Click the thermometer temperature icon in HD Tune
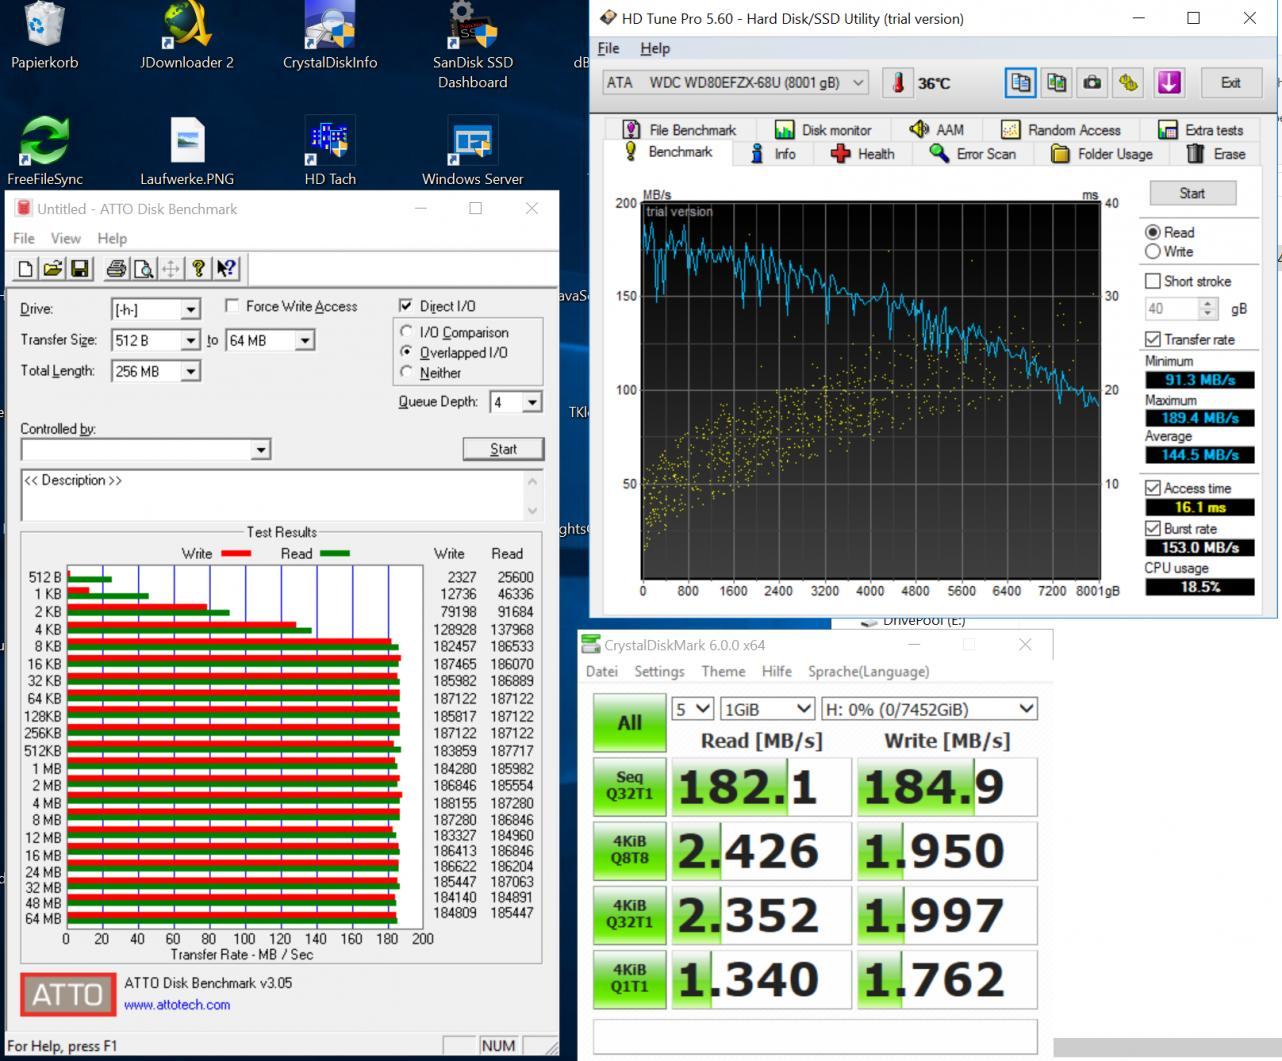 898,83
